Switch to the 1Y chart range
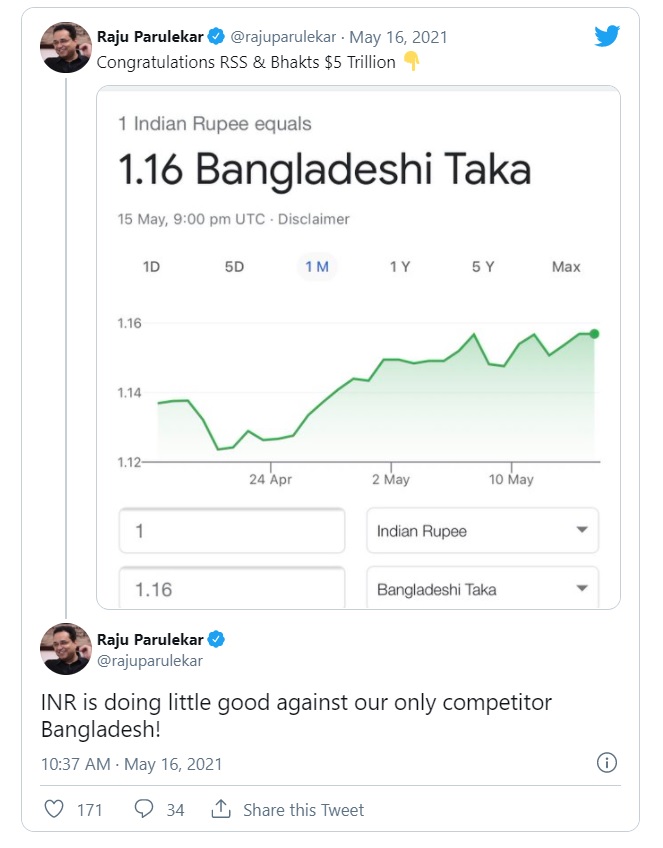663x848 pixels. click(400, 267)
